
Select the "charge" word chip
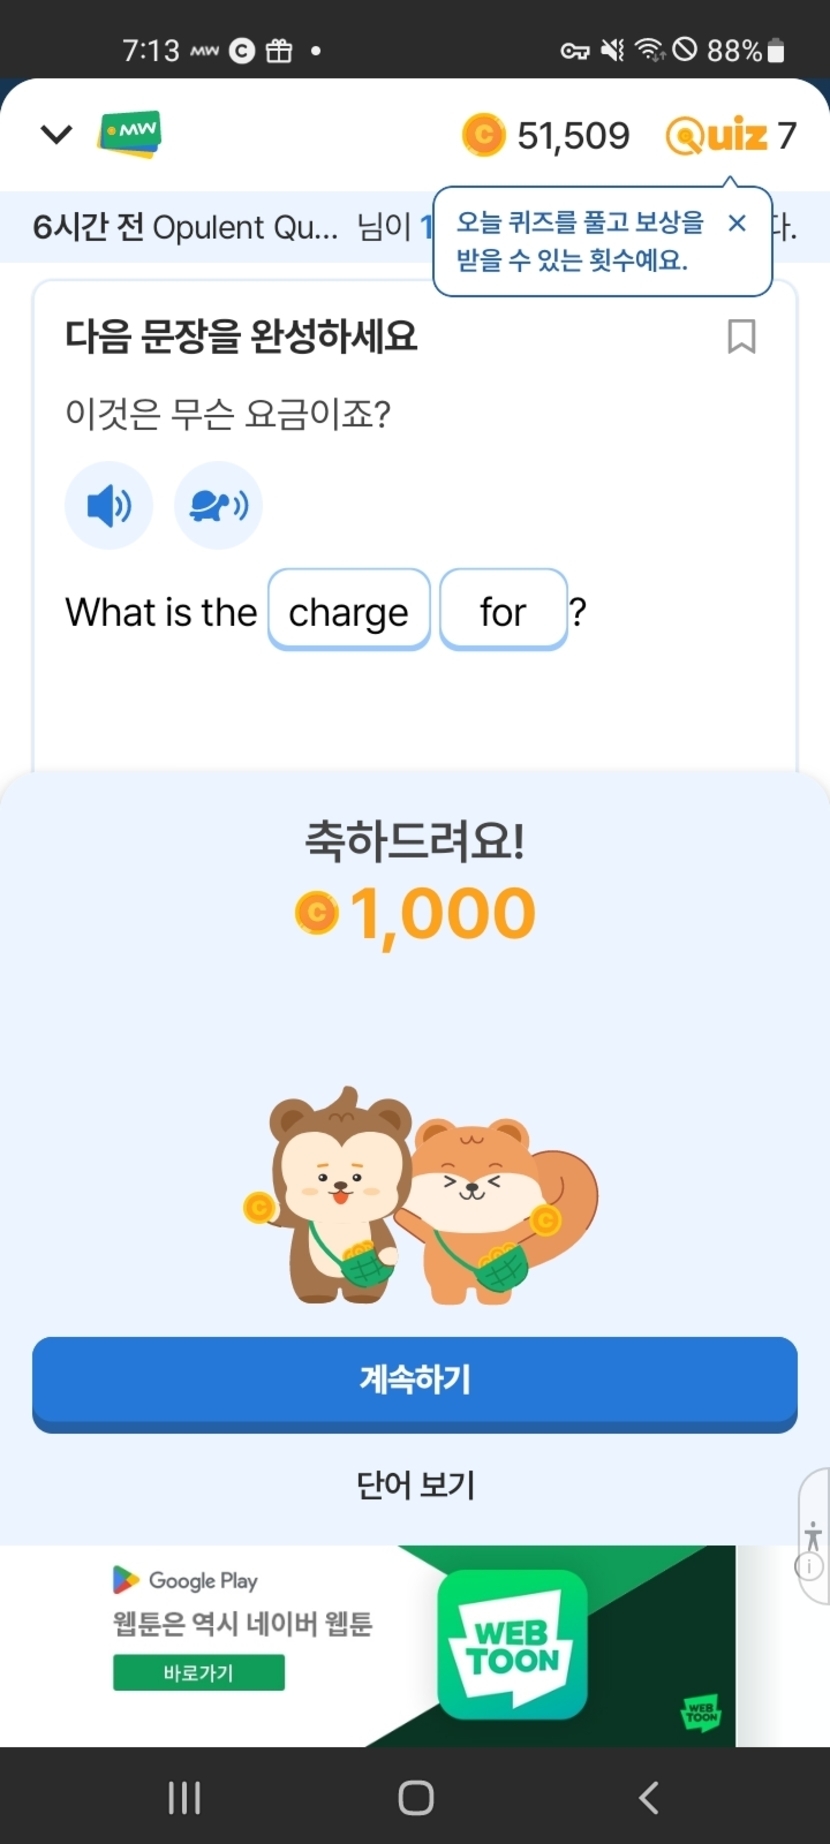(x=349, y=611)
